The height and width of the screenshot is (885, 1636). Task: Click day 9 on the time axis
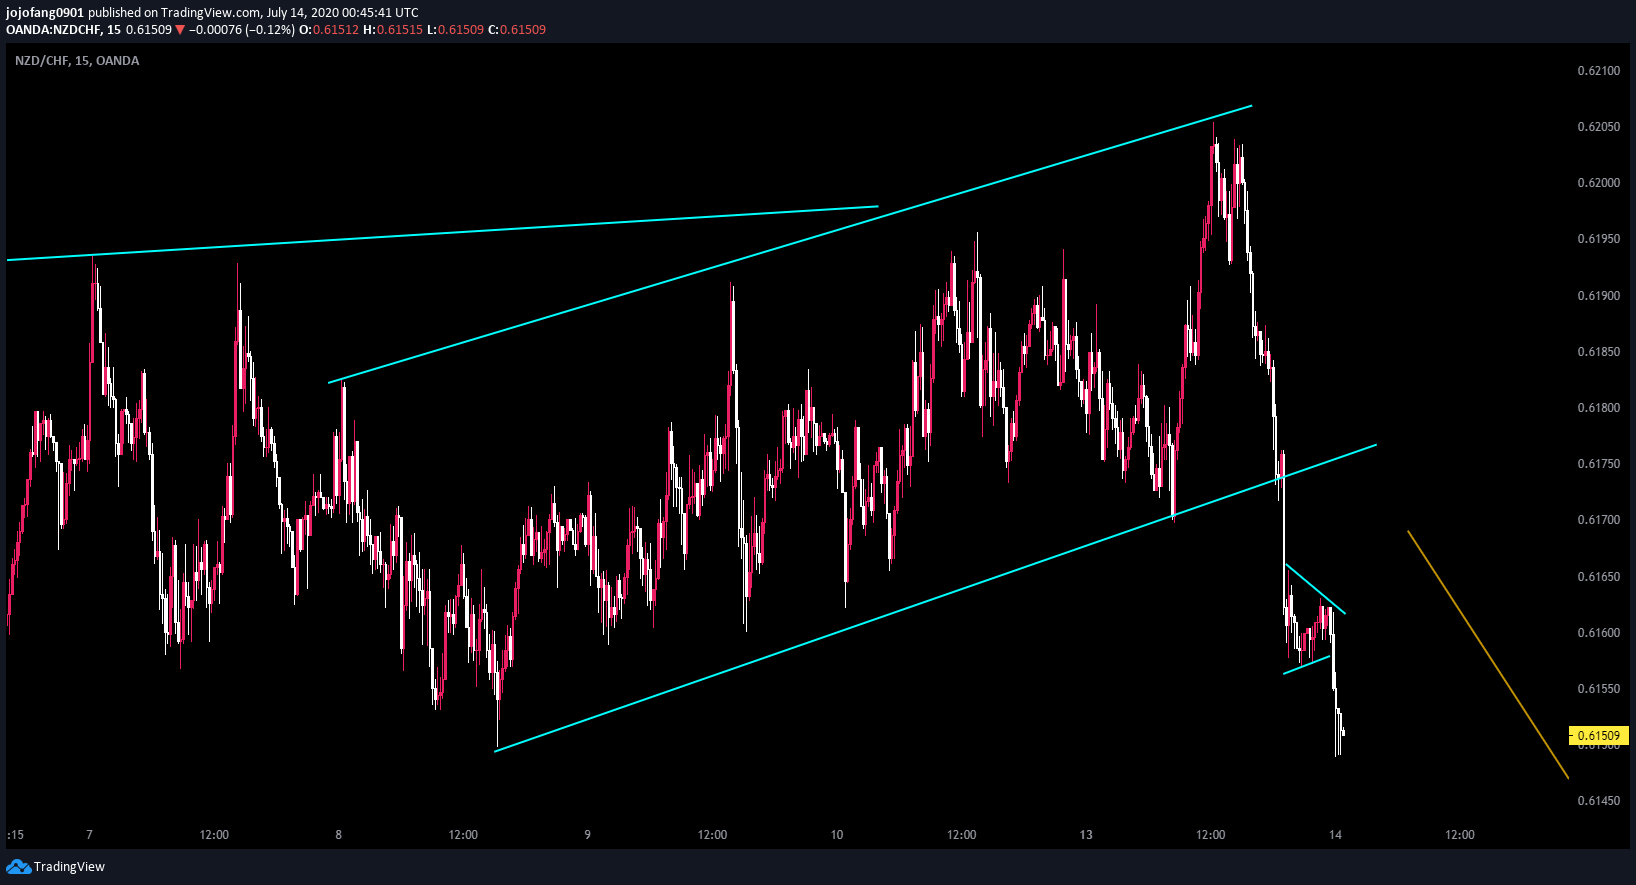(x=588, y=835)
